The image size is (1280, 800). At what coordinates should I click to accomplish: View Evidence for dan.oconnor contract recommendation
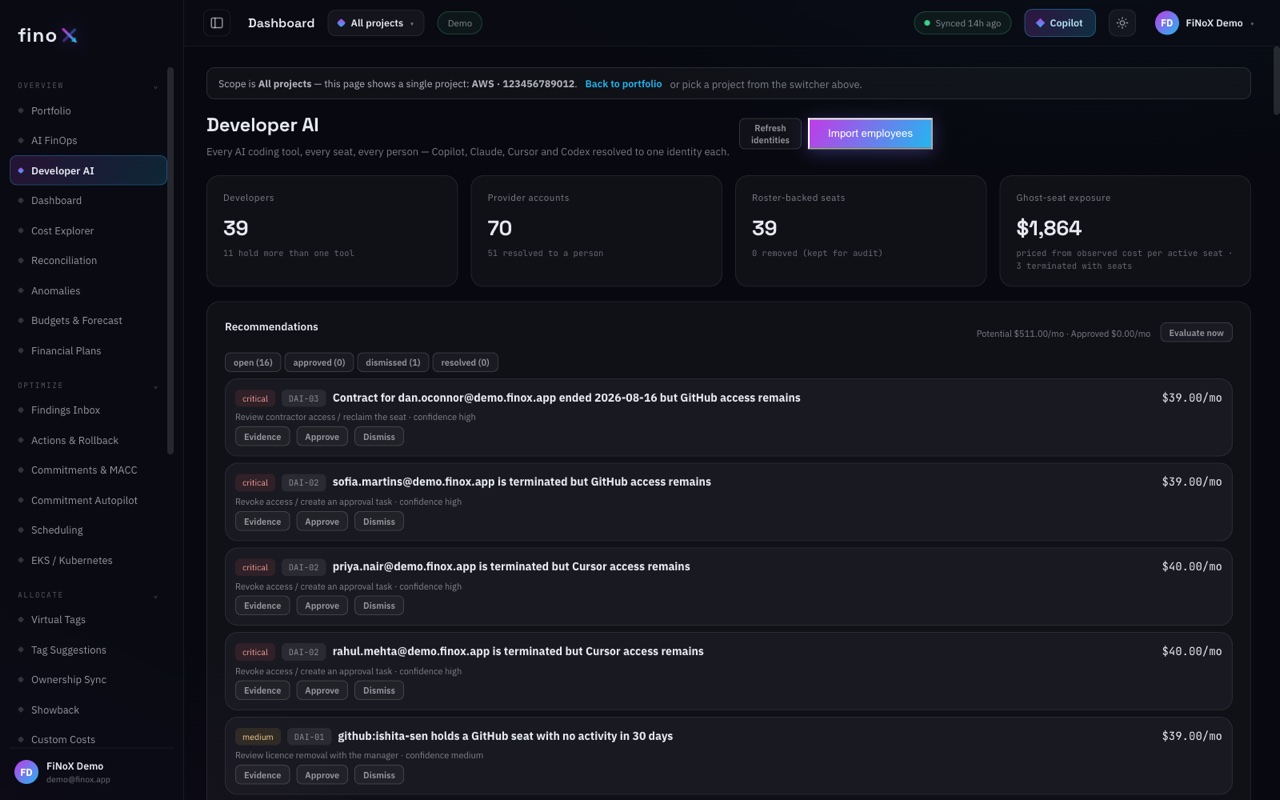[x=262, y=437]
